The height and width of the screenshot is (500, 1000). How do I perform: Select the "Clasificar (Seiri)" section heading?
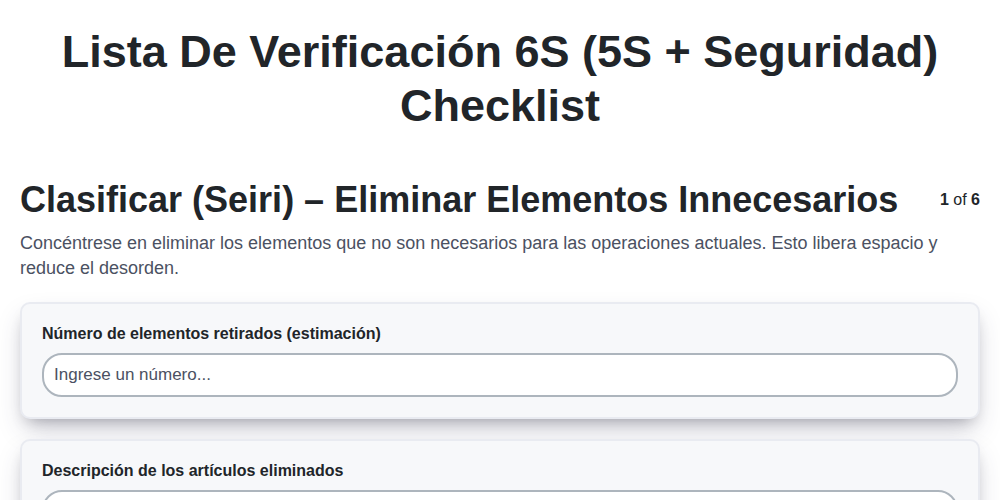158,200
